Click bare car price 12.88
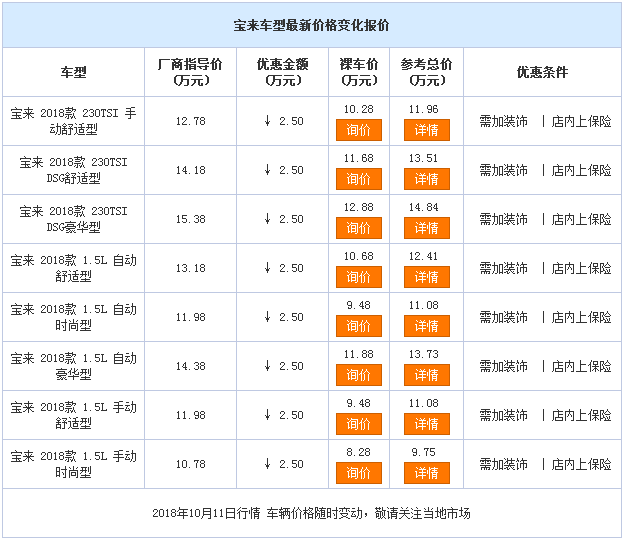 pos(359,207)
